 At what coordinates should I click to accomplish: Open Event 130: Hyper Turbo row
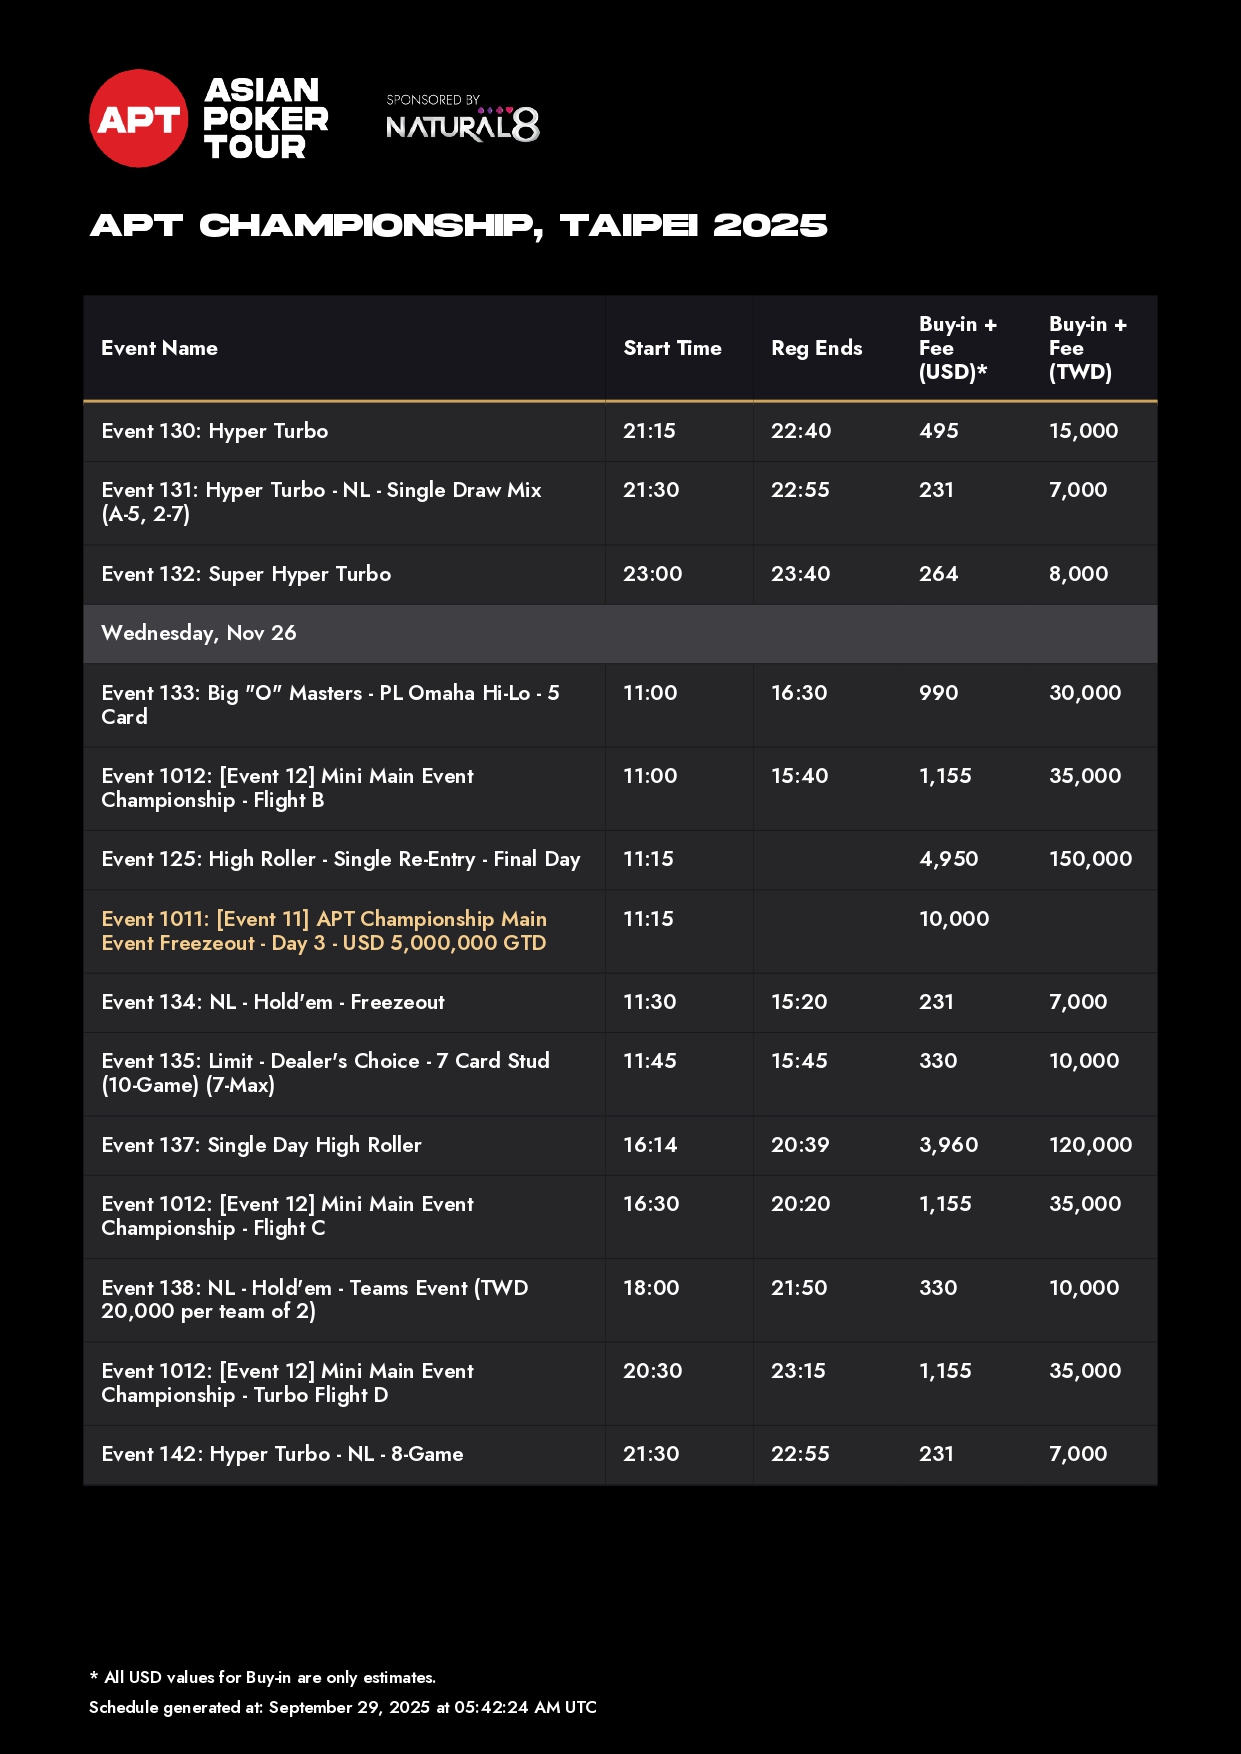(215, 431)
